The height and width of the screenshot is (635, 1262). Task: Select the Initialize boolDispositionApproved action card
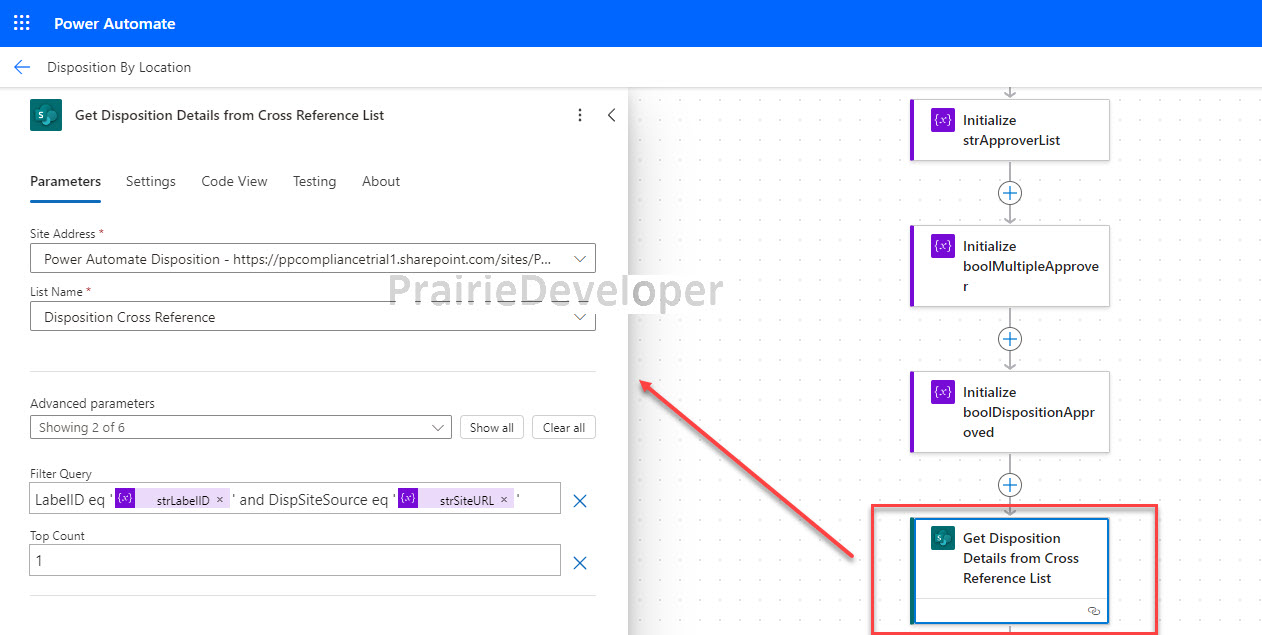tap(1010, 412)
